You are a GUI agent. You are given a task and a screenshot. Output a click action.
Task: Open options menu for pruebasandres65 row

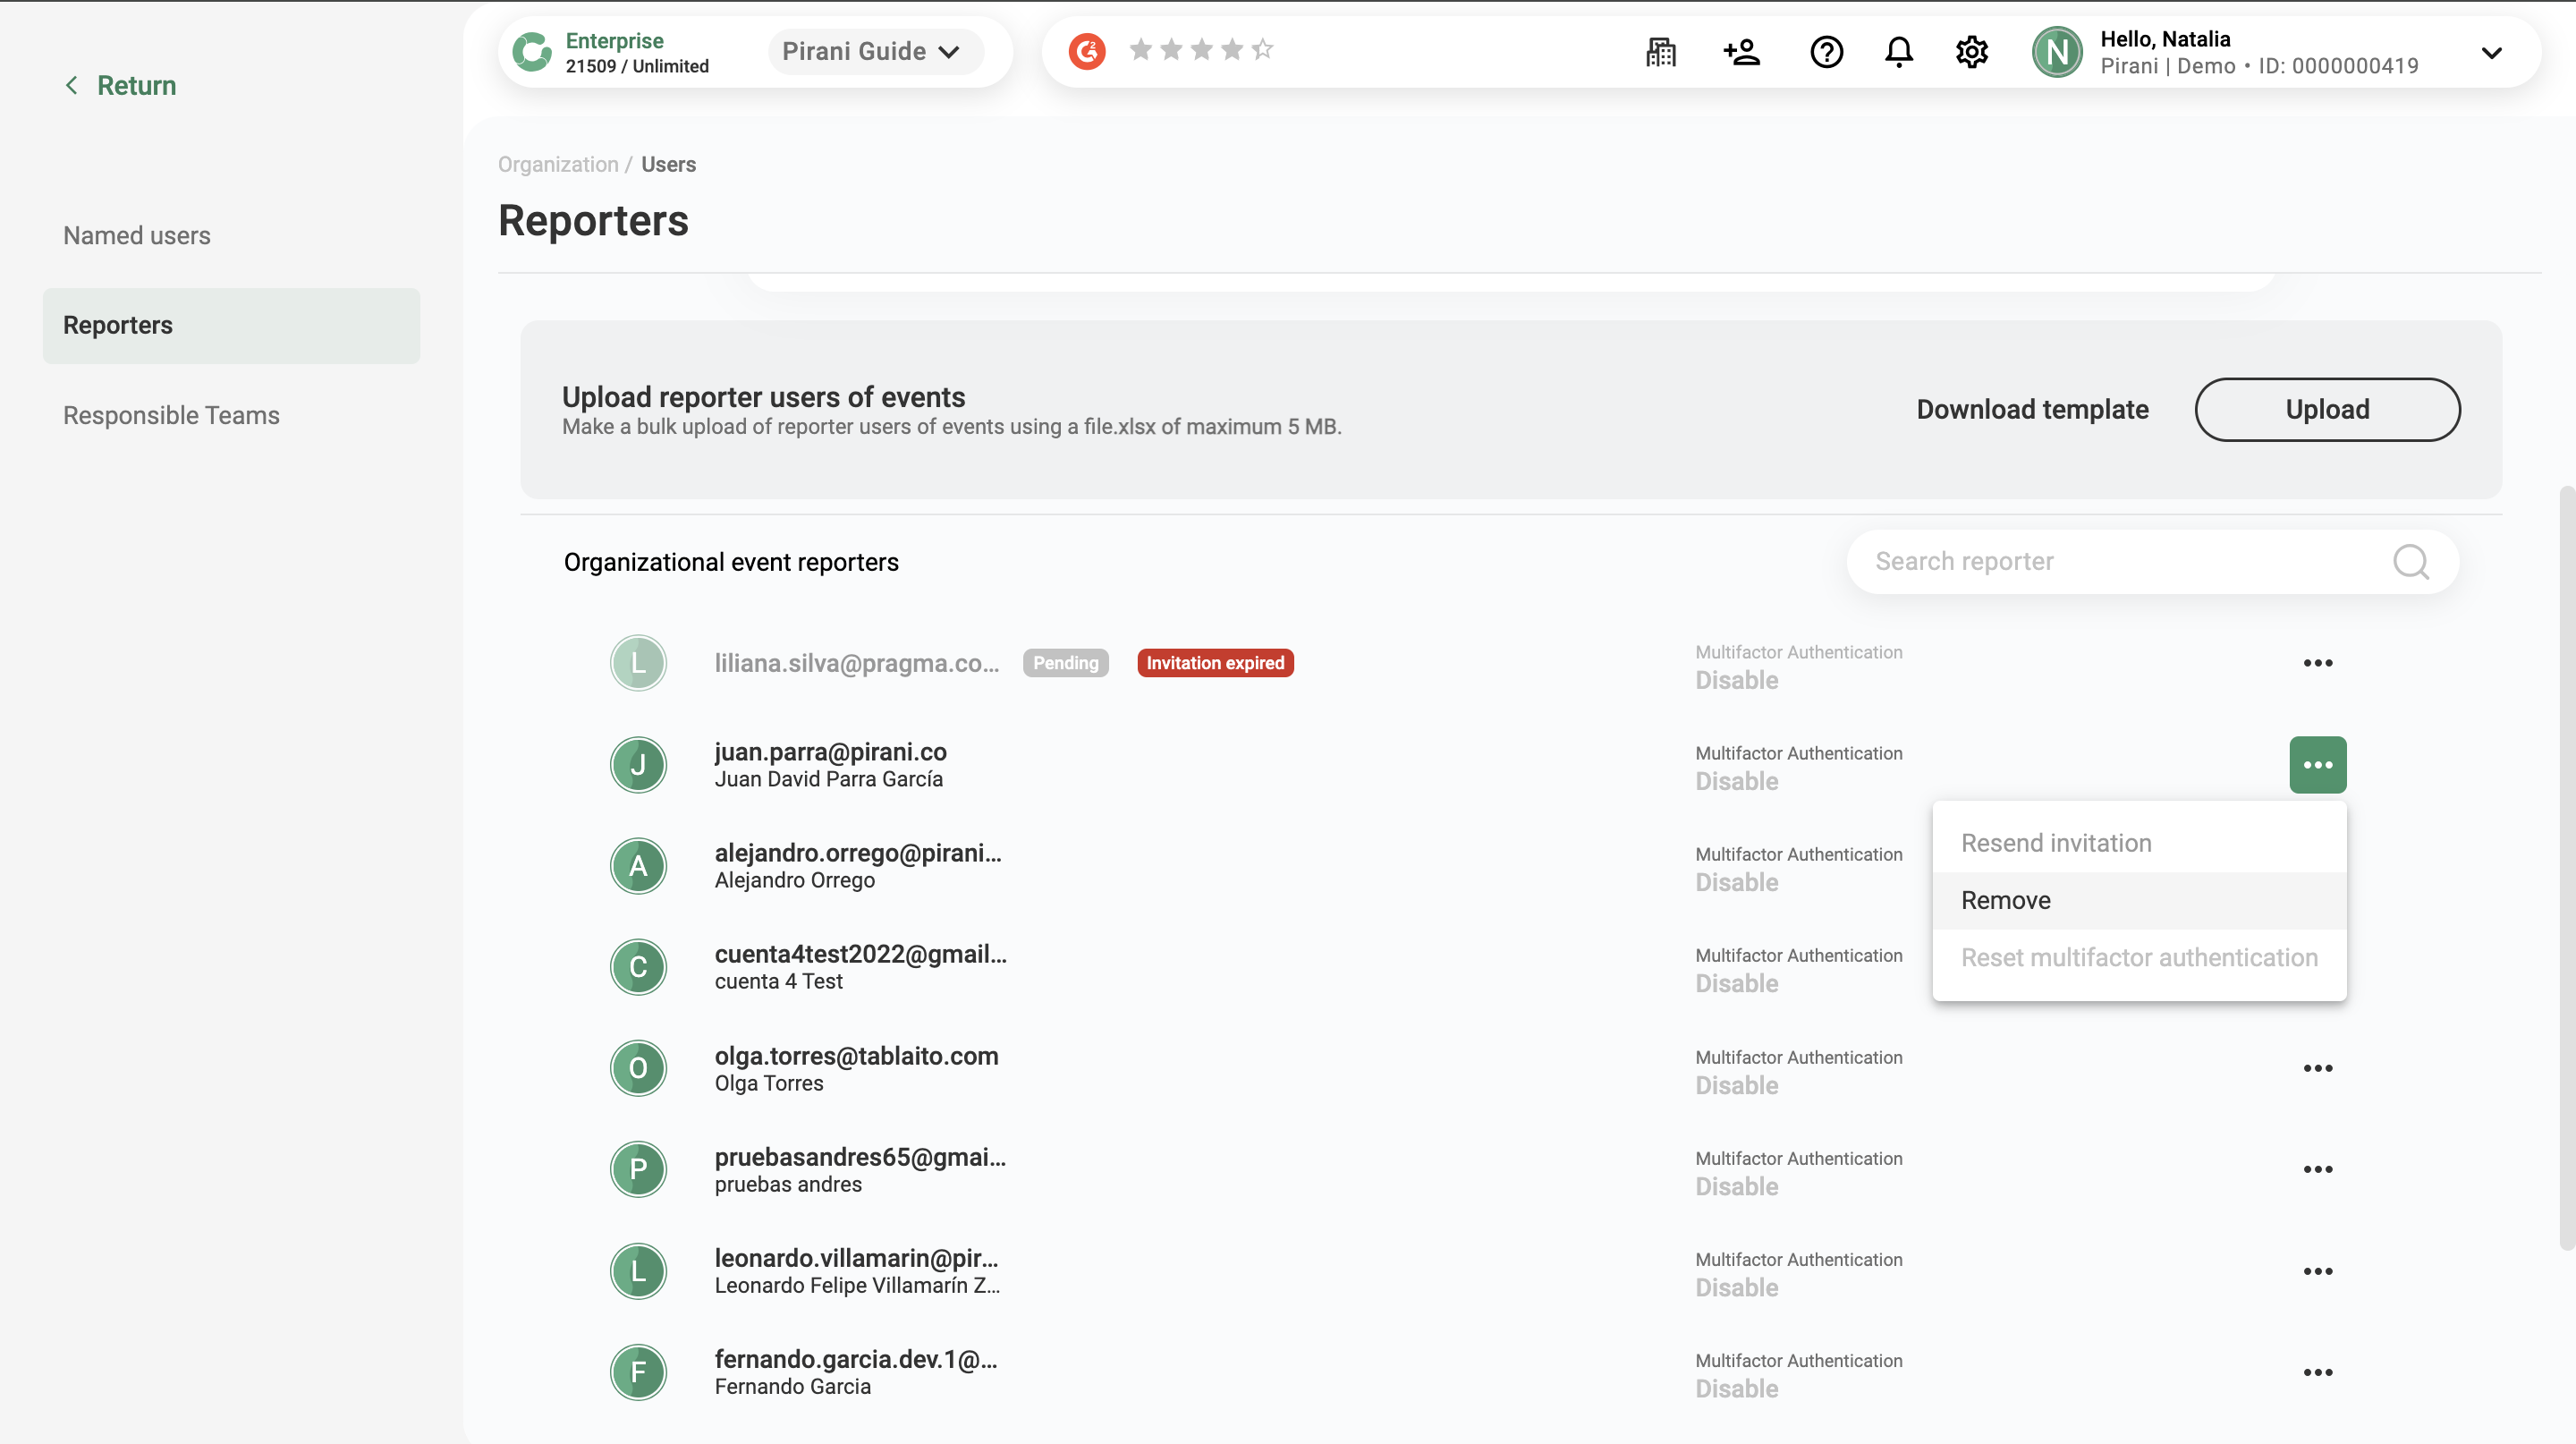point(2317,1169)
